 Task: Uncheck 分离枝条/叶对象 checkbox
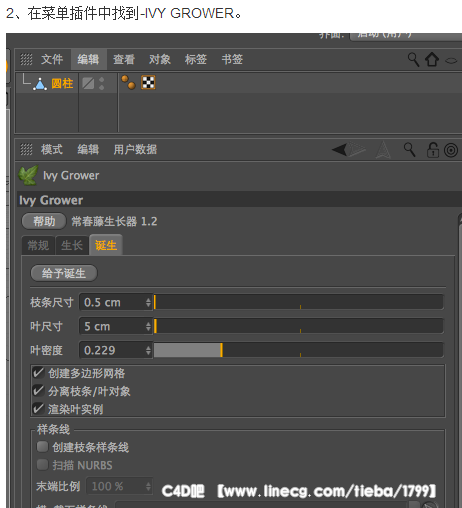38,391
